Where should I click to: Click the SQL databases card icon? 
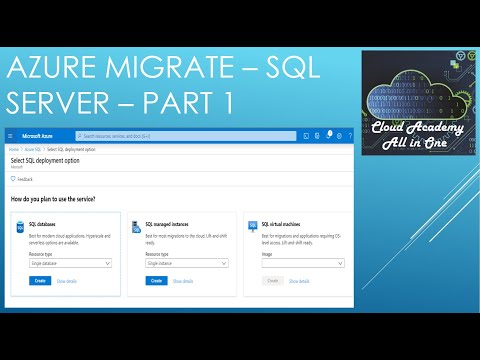click(20, 227)
